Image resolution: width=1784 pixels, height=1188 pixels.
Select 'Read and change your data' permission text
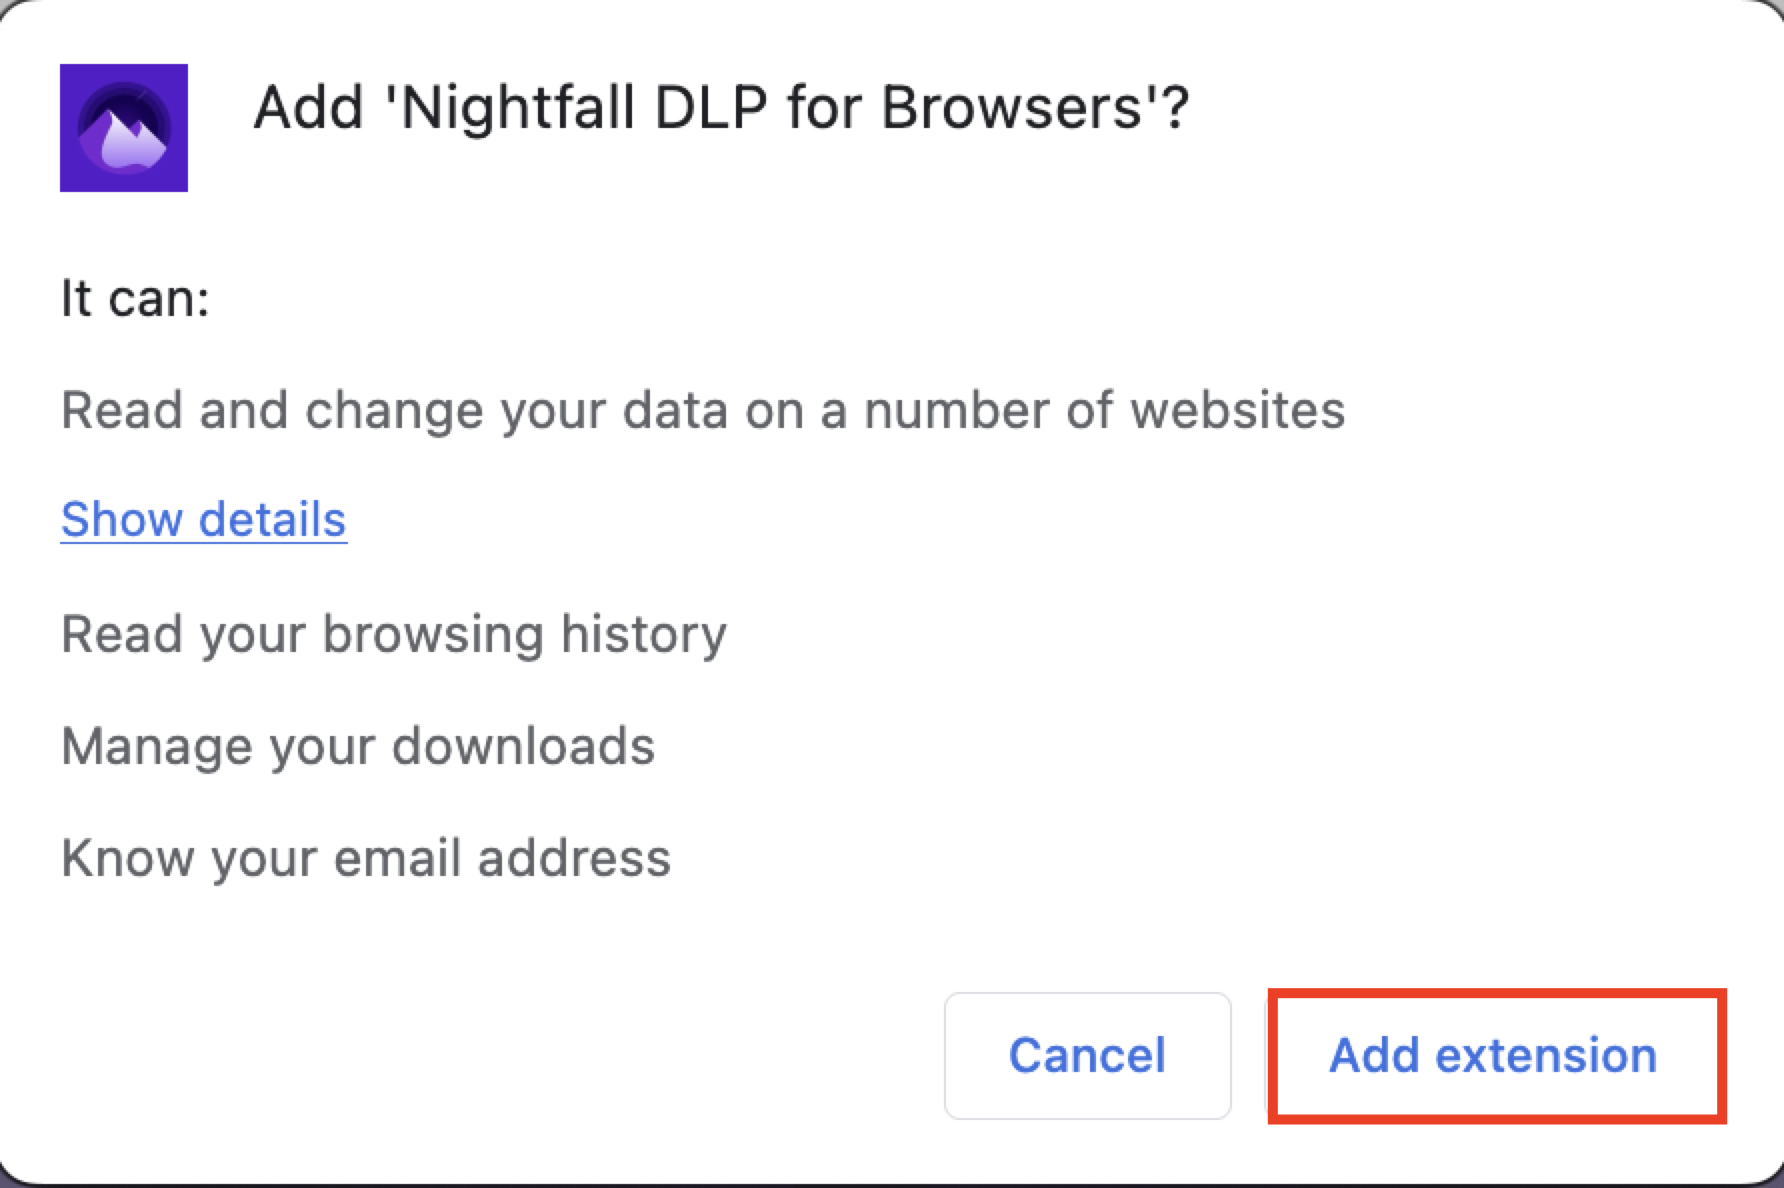click(x=702, y=410)
